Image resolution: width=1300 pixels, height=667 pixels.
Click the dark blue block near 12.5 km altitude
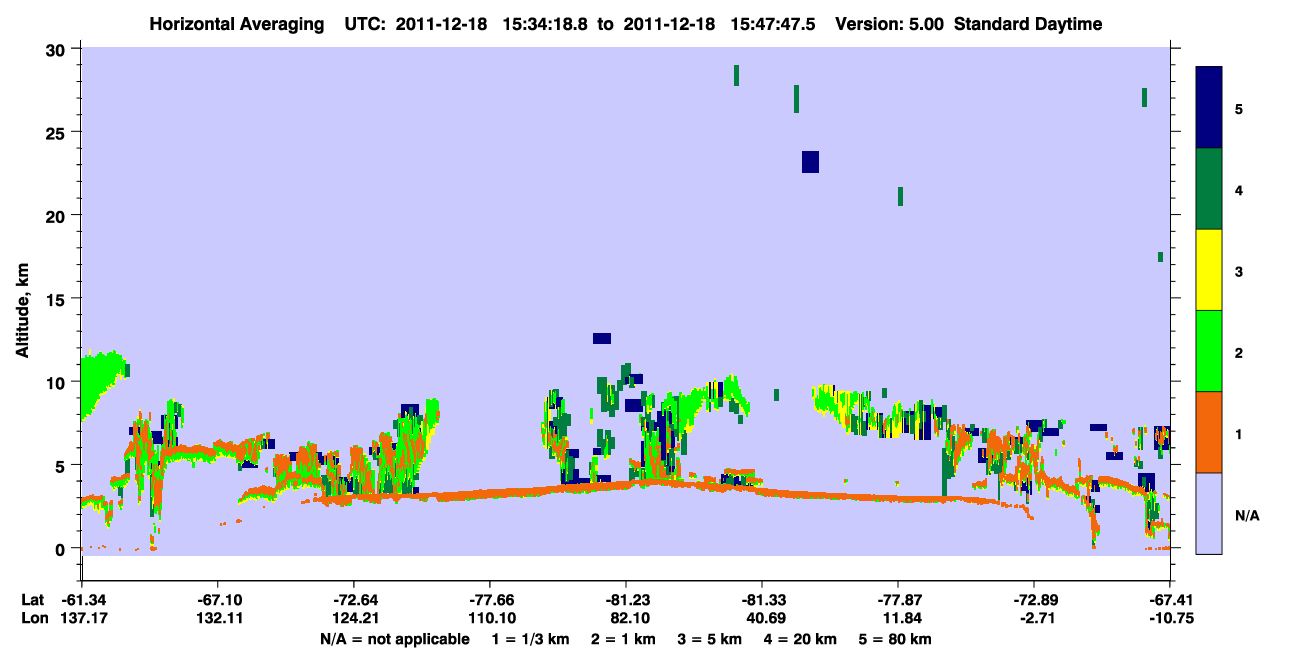pyautogui.click(x=601, y=338)
